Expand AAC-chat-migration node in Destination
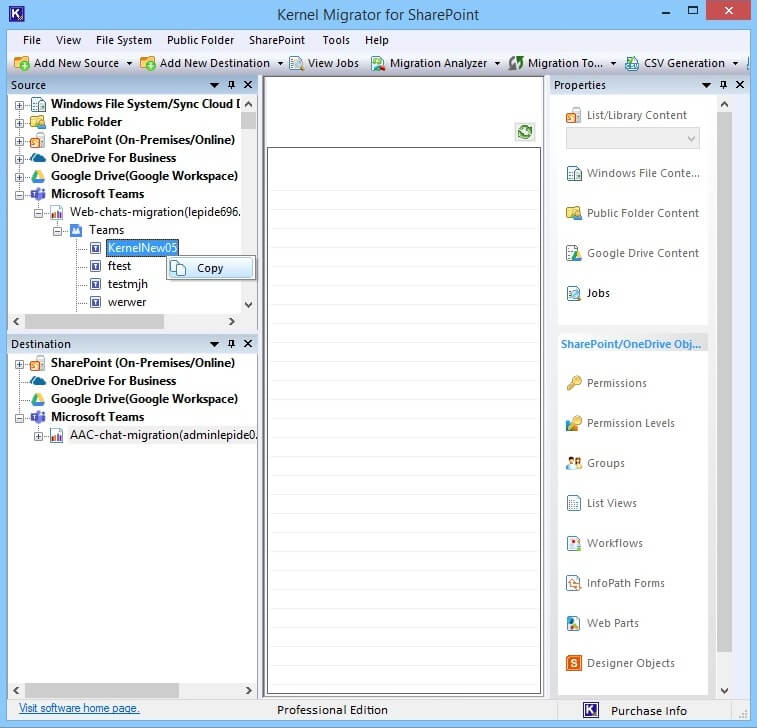 coord(38,436)
